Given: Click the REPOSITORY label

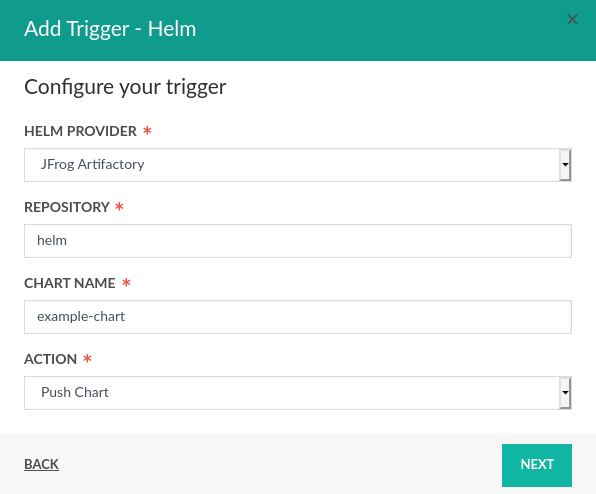Looking at the screenshot, I should click(67, 207).
